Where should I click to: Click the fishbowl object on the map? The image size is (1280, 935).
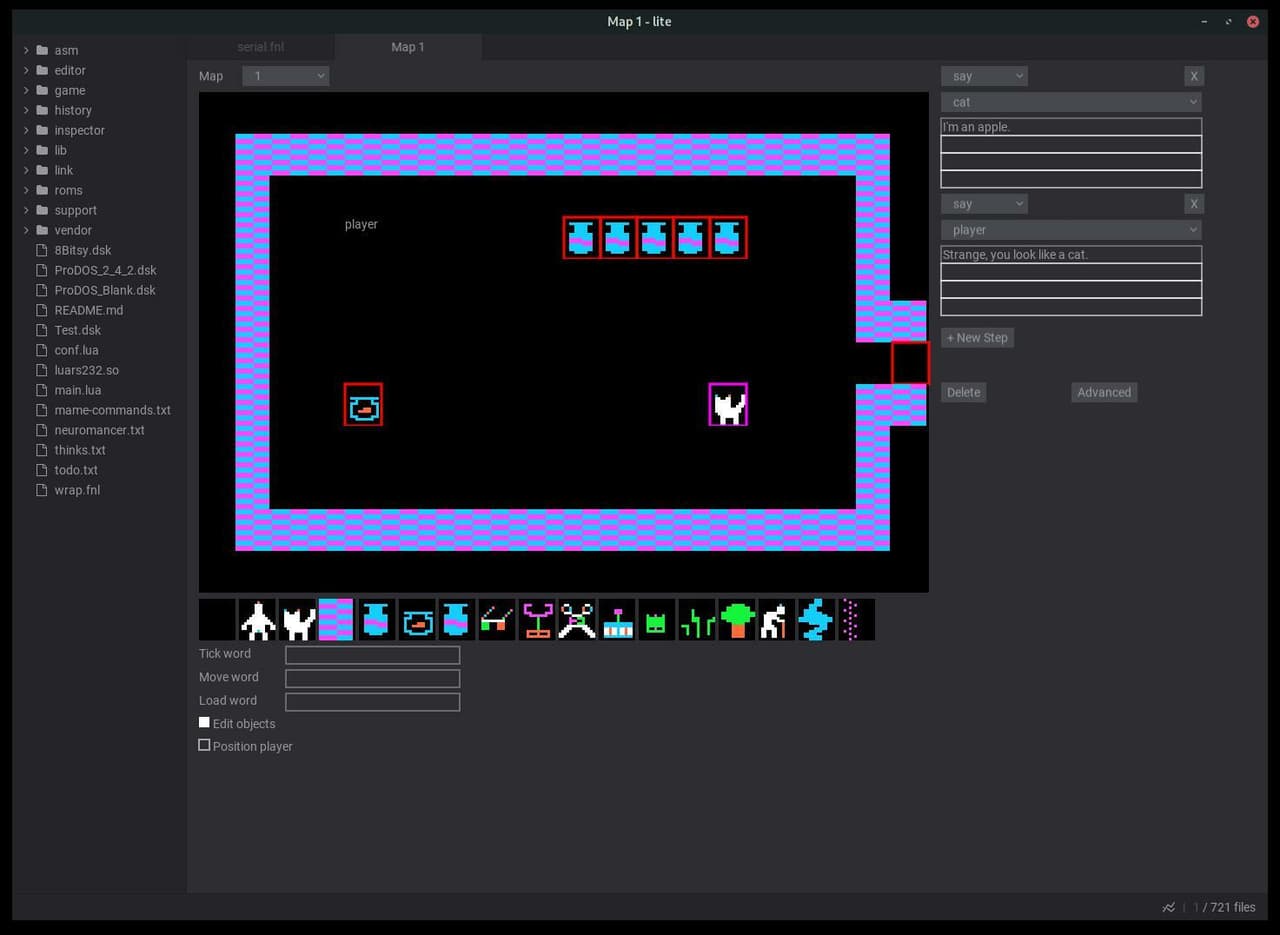[363, 405]
